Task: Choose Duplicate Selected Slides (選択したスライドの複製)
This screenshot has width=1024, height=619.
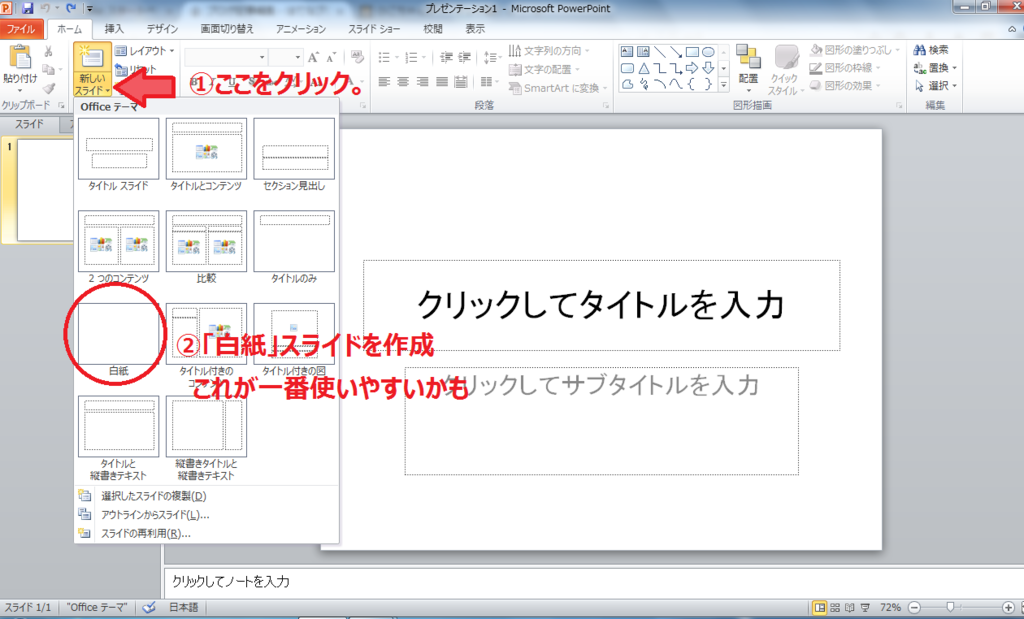Action: 206,496
